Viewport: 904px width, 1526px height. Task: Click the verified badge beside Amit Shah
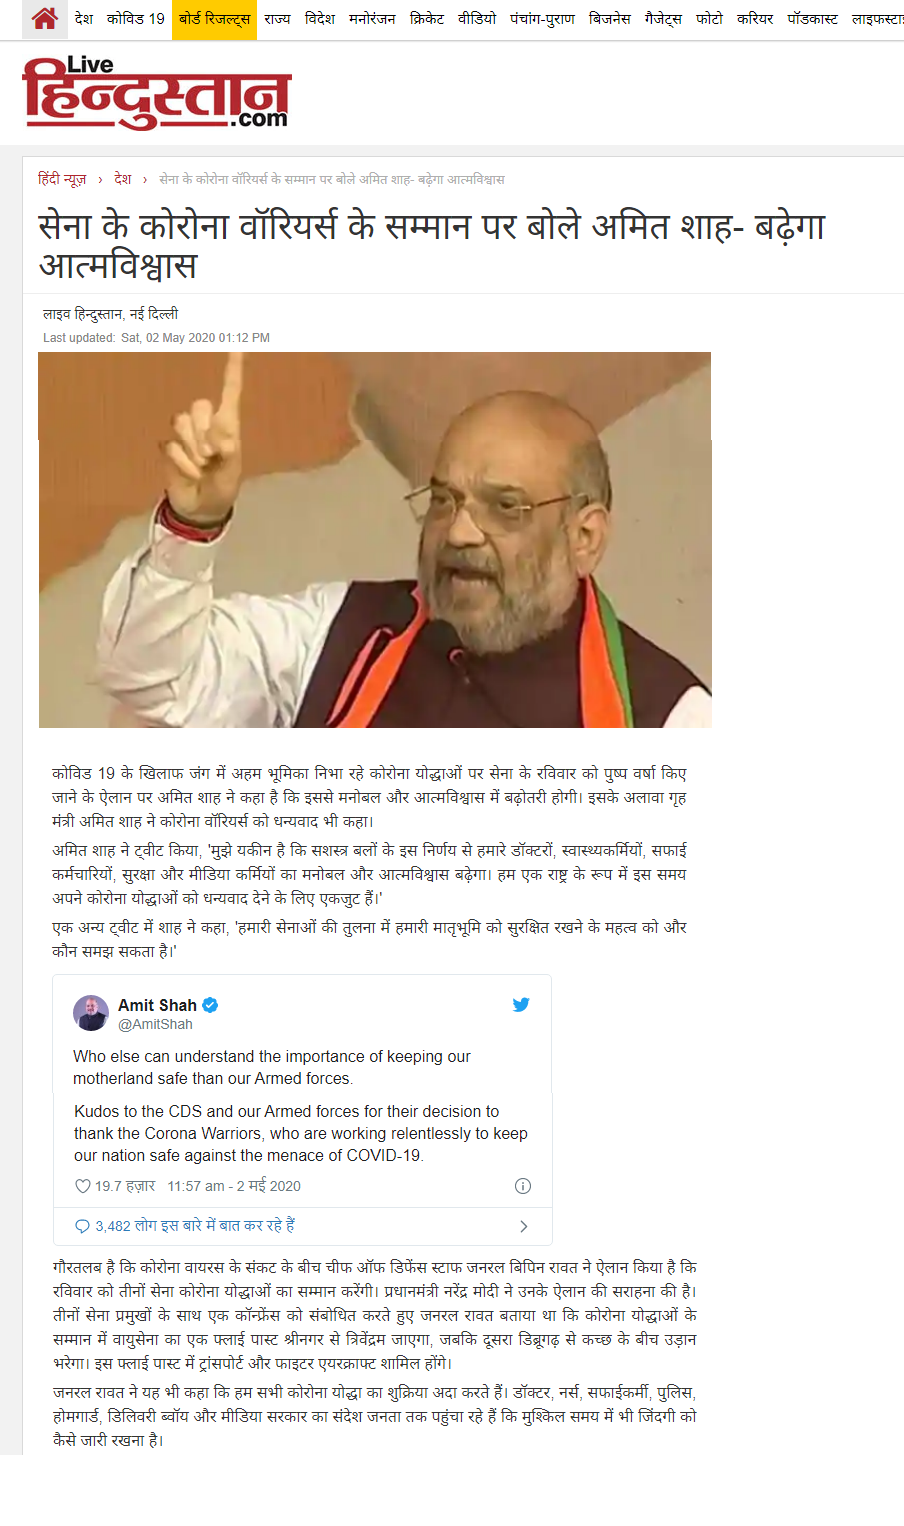click(x=210, y=1005)
